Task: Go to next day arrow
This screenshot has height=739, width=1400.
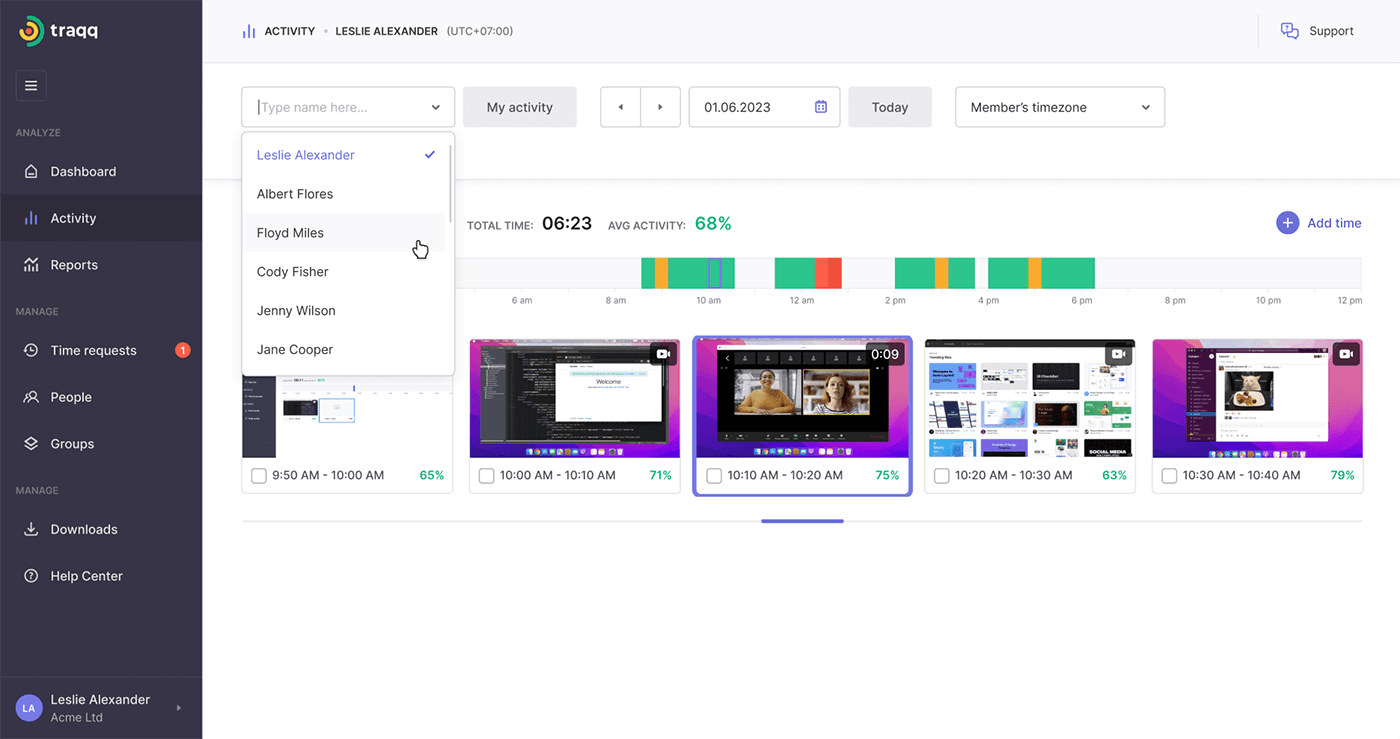Action: click(x=660, y=107)
